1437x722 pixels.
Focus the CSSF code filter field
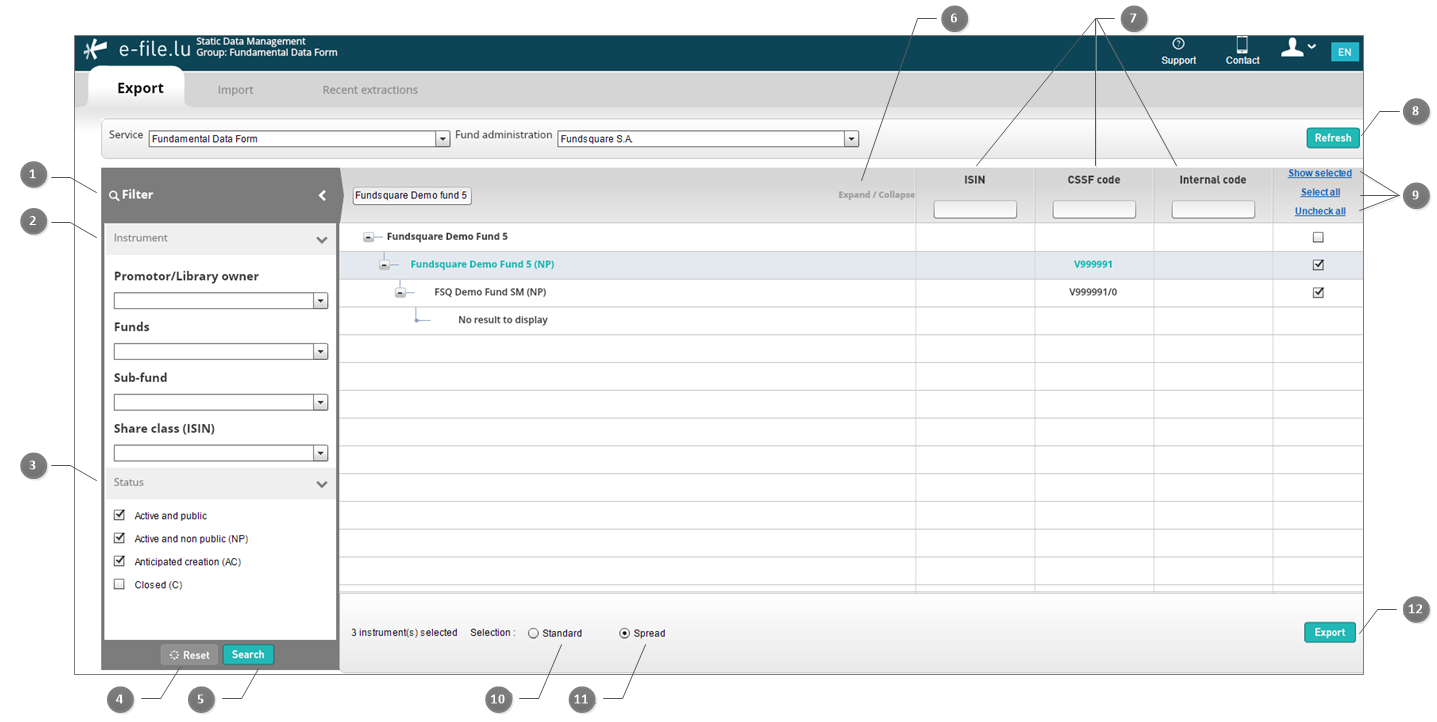(x=1094, y=209)
